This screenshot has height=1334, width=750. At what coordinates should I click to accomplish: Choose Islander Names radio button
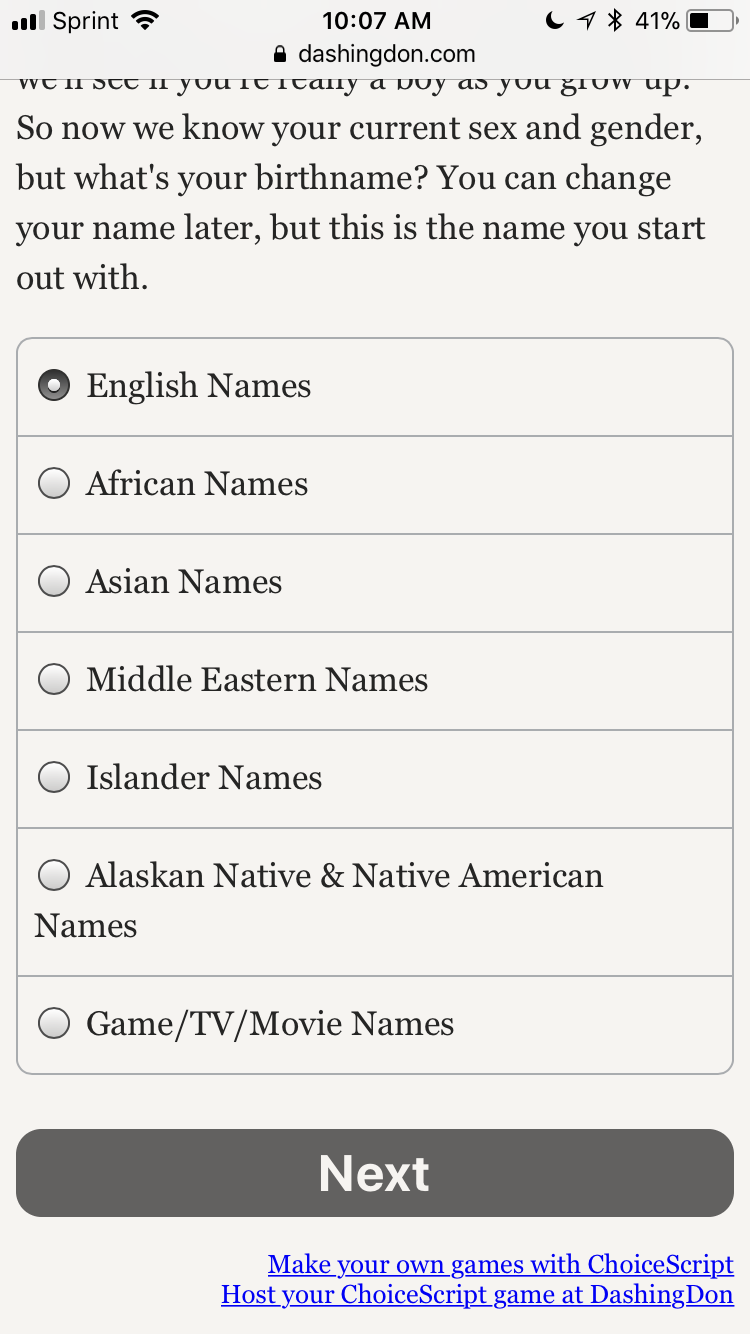54,778
